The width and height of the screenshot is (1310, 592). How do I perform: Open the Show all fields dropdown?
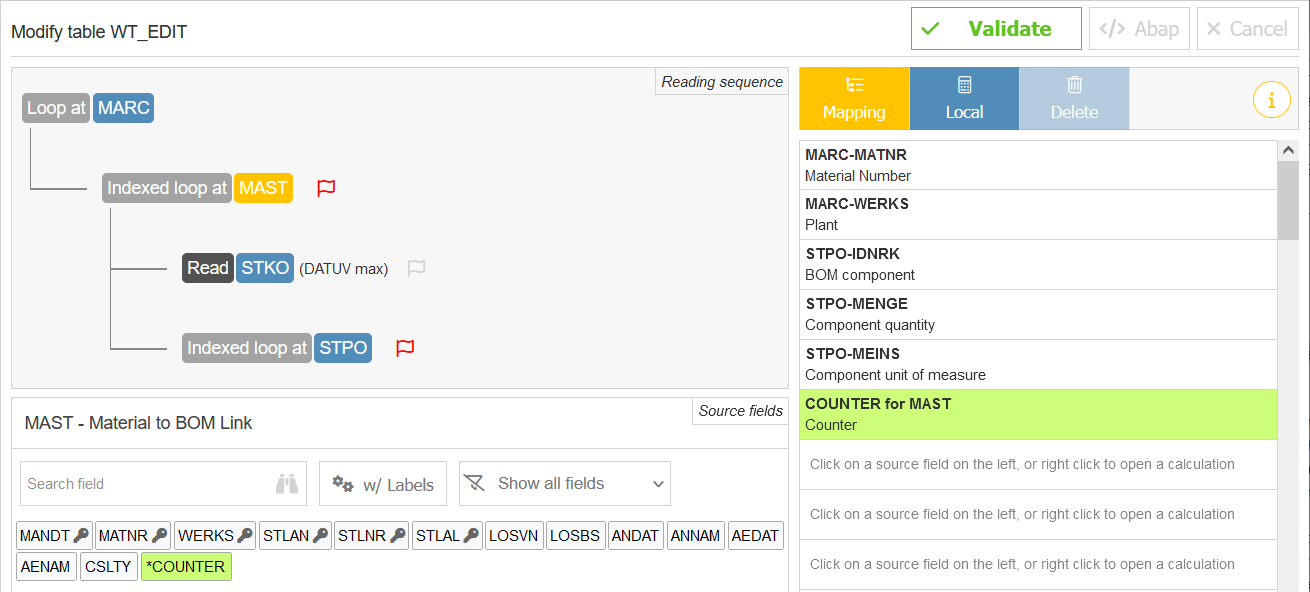(x=564, y=484)
